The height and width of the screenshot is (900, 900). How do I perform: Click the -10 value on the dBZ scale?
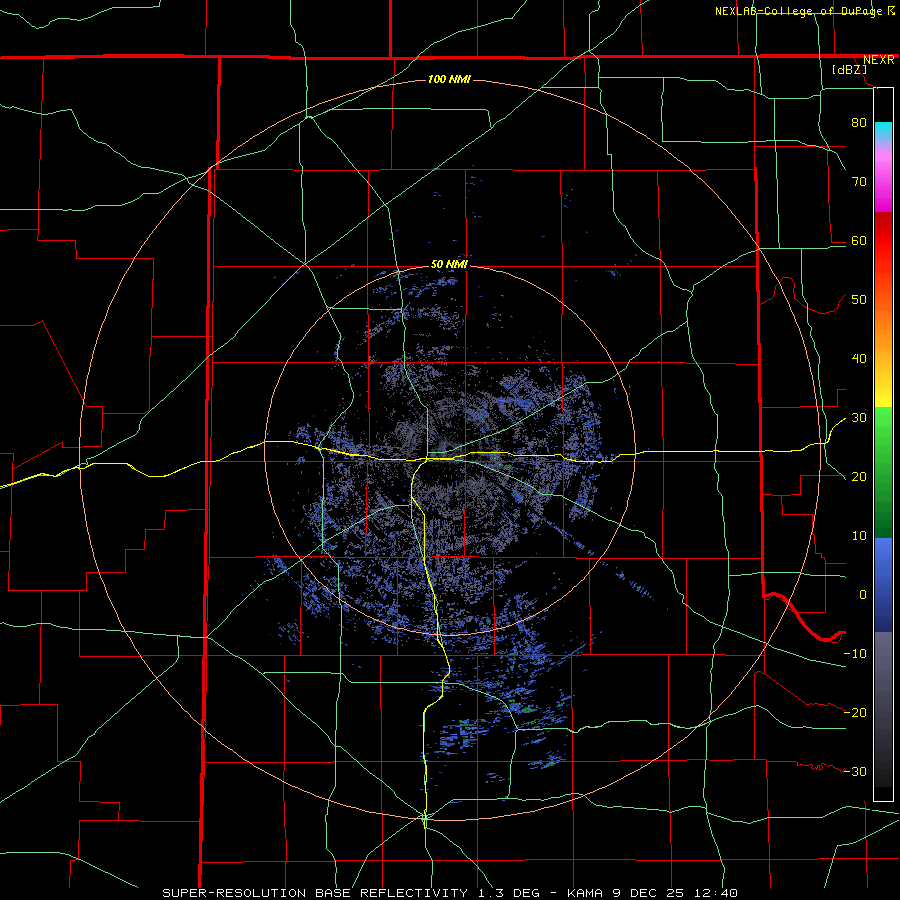click(x=855, y=654)
